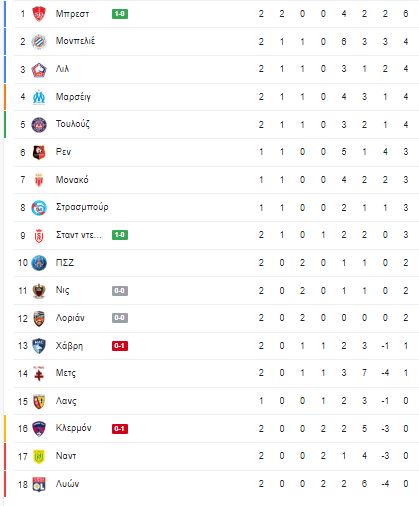The width and height of the screenshot is (419, 506).
Task: Click the PSG club logo
Action: pos(39,263)
